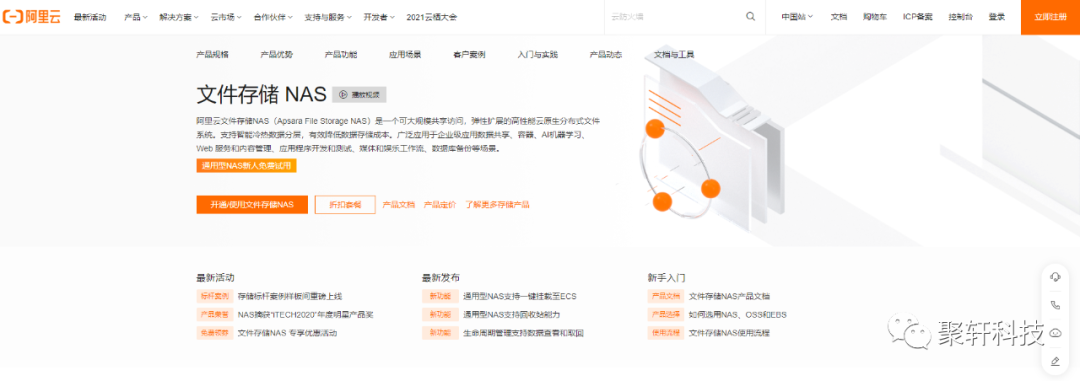Expand the 开发者 dropdown
Viewport: 1080px width, 381px height.
pos(379,17)
